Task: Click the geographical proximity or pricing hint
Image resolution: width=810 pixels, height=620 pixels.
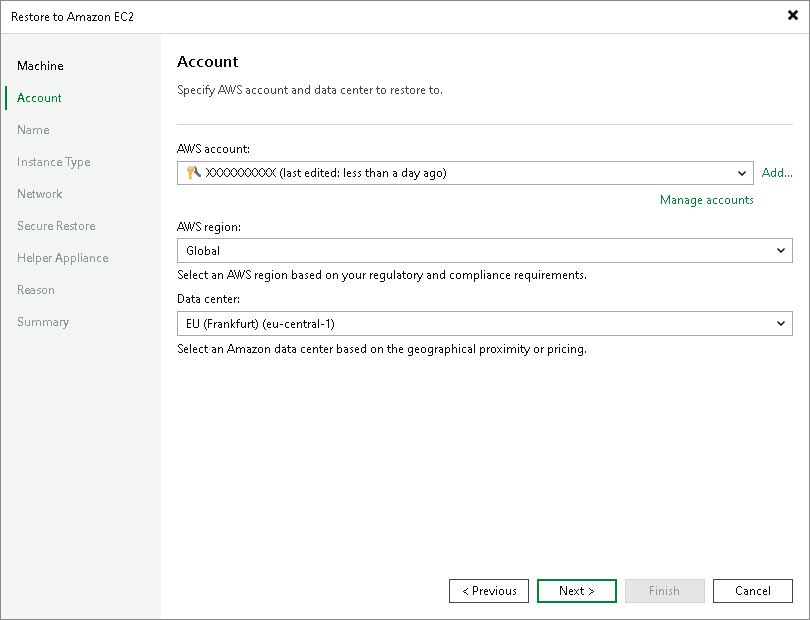Action: (382, 349)
